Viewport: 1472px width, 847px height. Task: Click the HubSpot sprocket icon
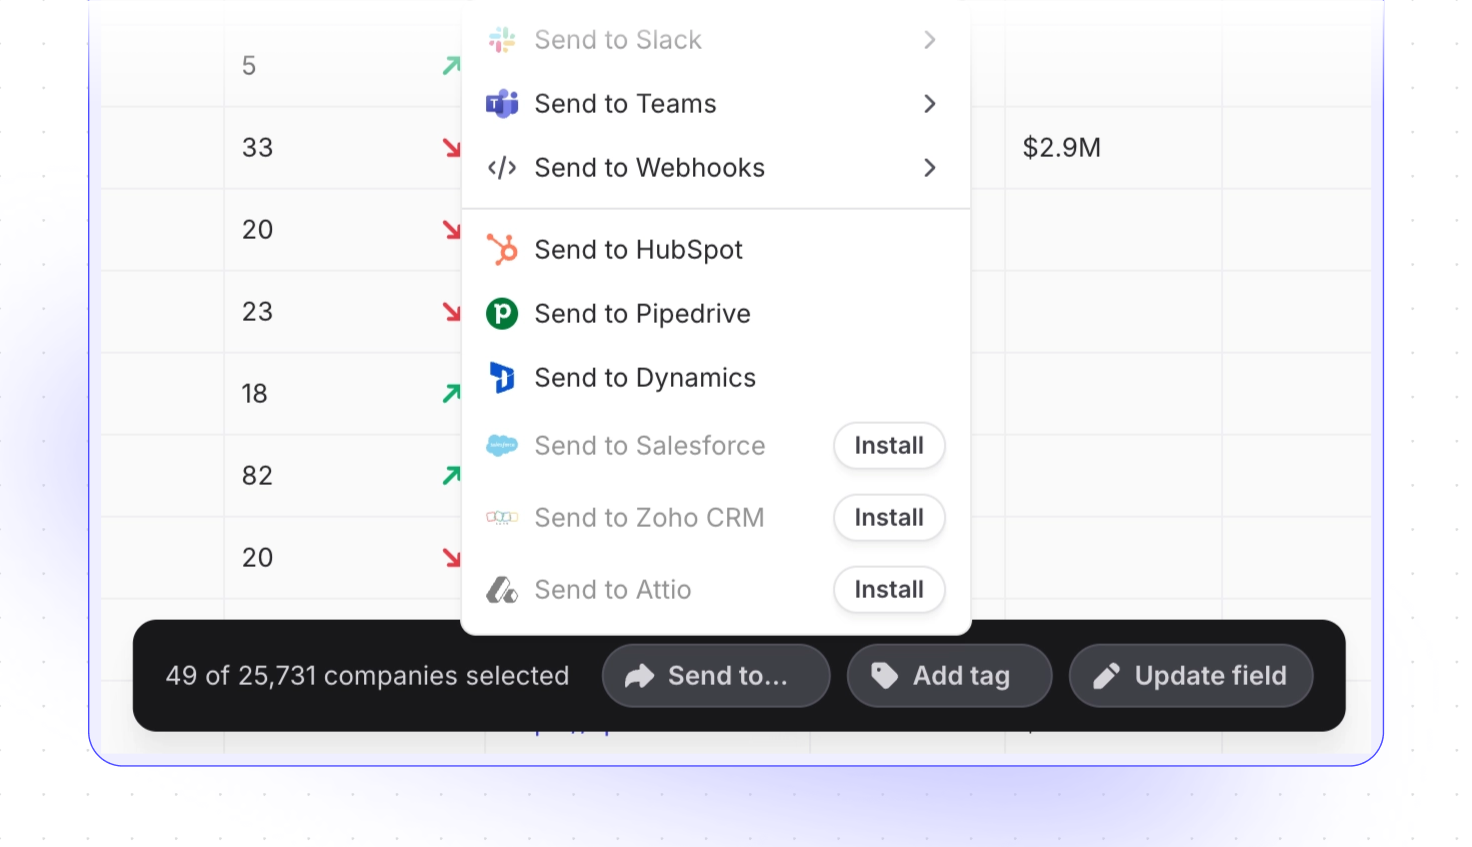coord(502,249)
